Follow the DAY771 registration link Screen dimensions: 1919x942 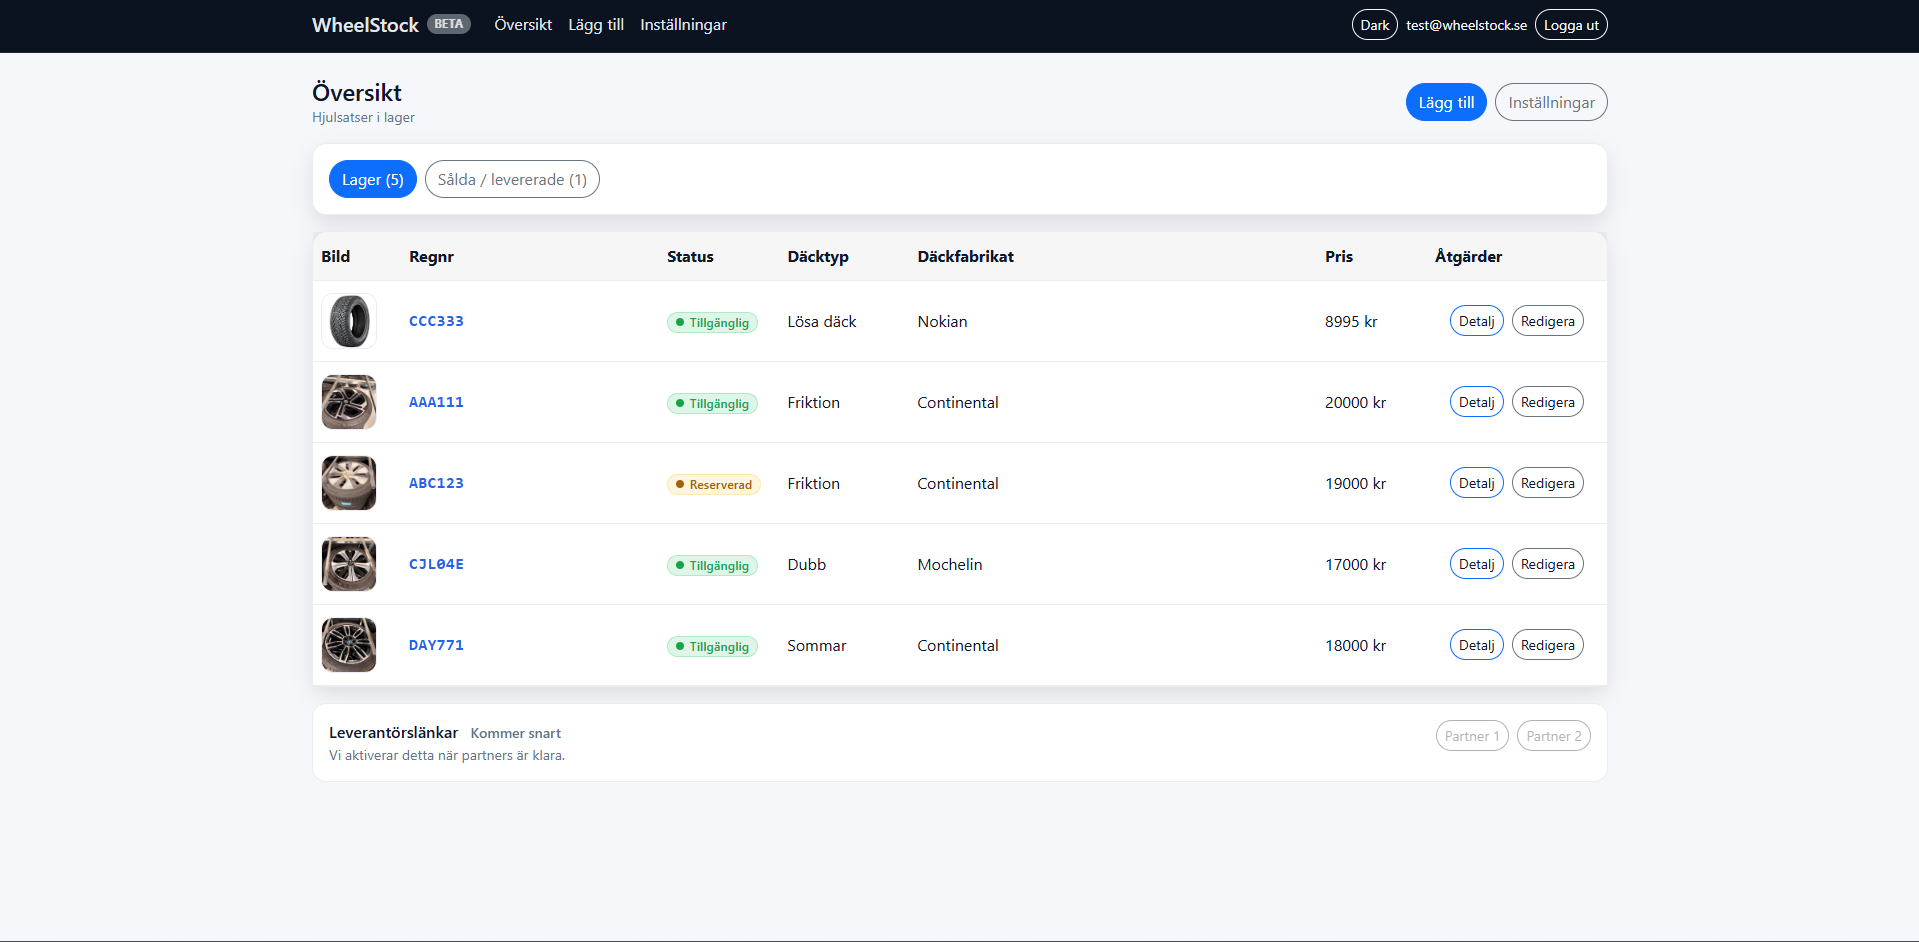(x=436, y=645)
